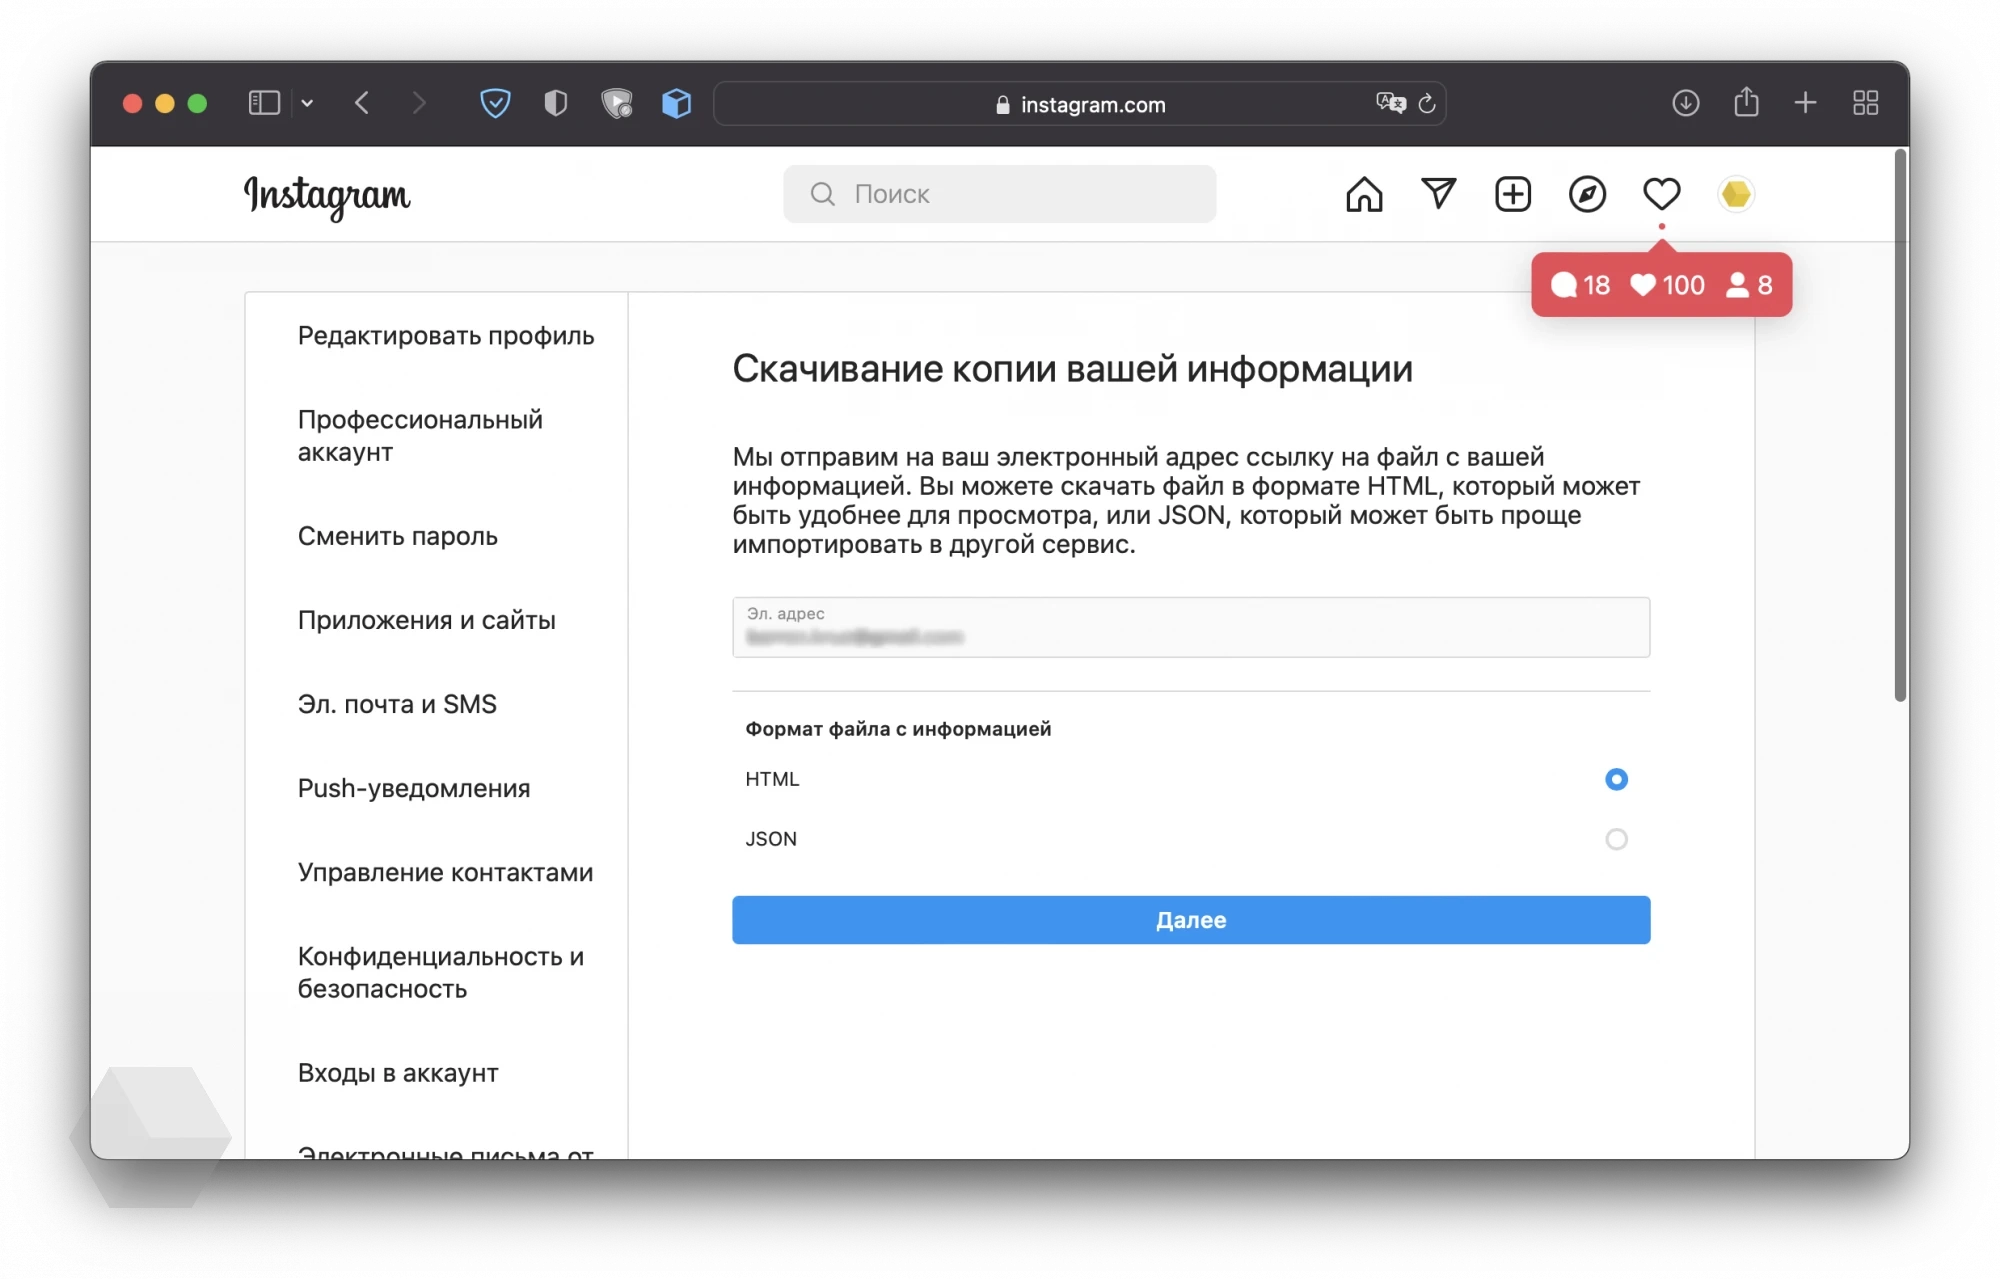Create a new post with plus icon
Viewport: 2000px width, 1279px height.
(x=1513, y=194)
